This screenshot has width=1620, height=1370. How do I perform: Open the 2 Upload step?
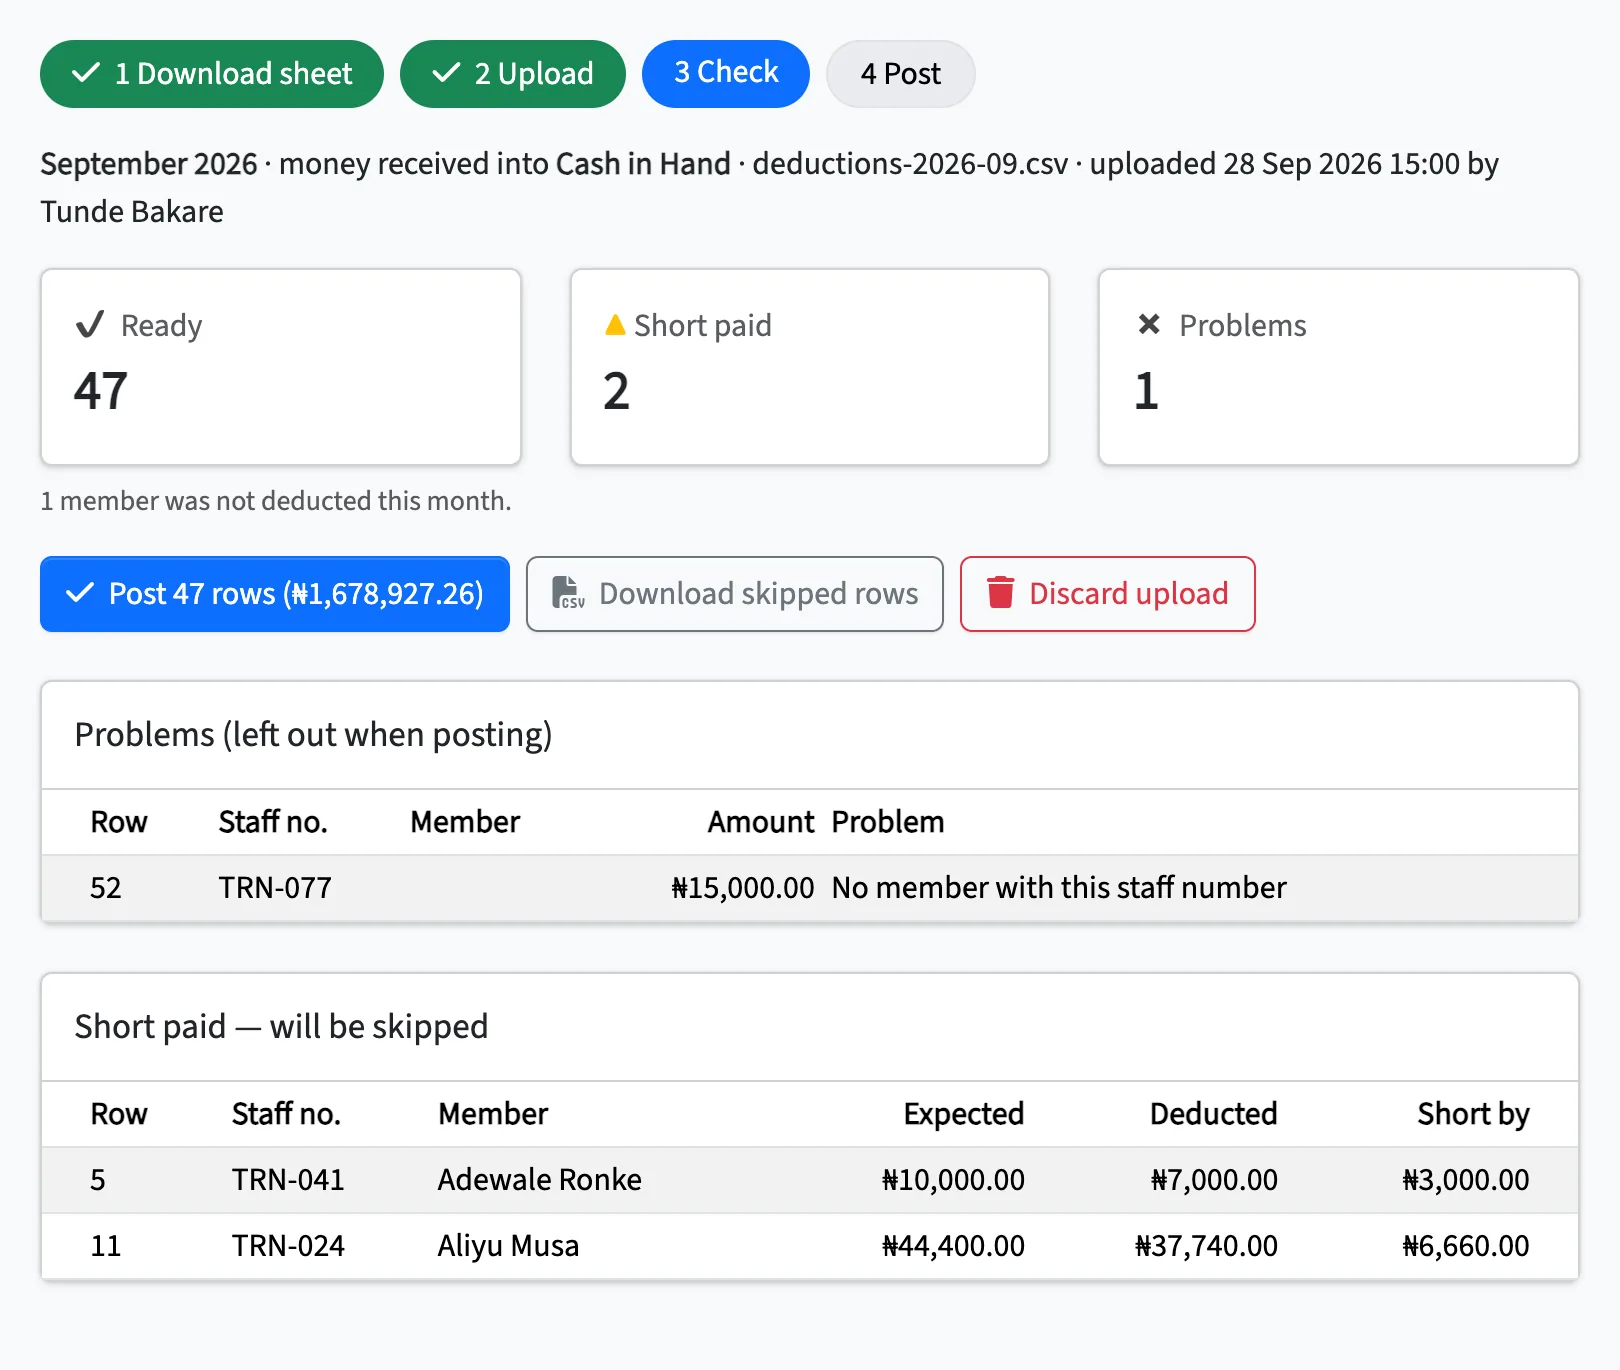(x=513, y=74)
